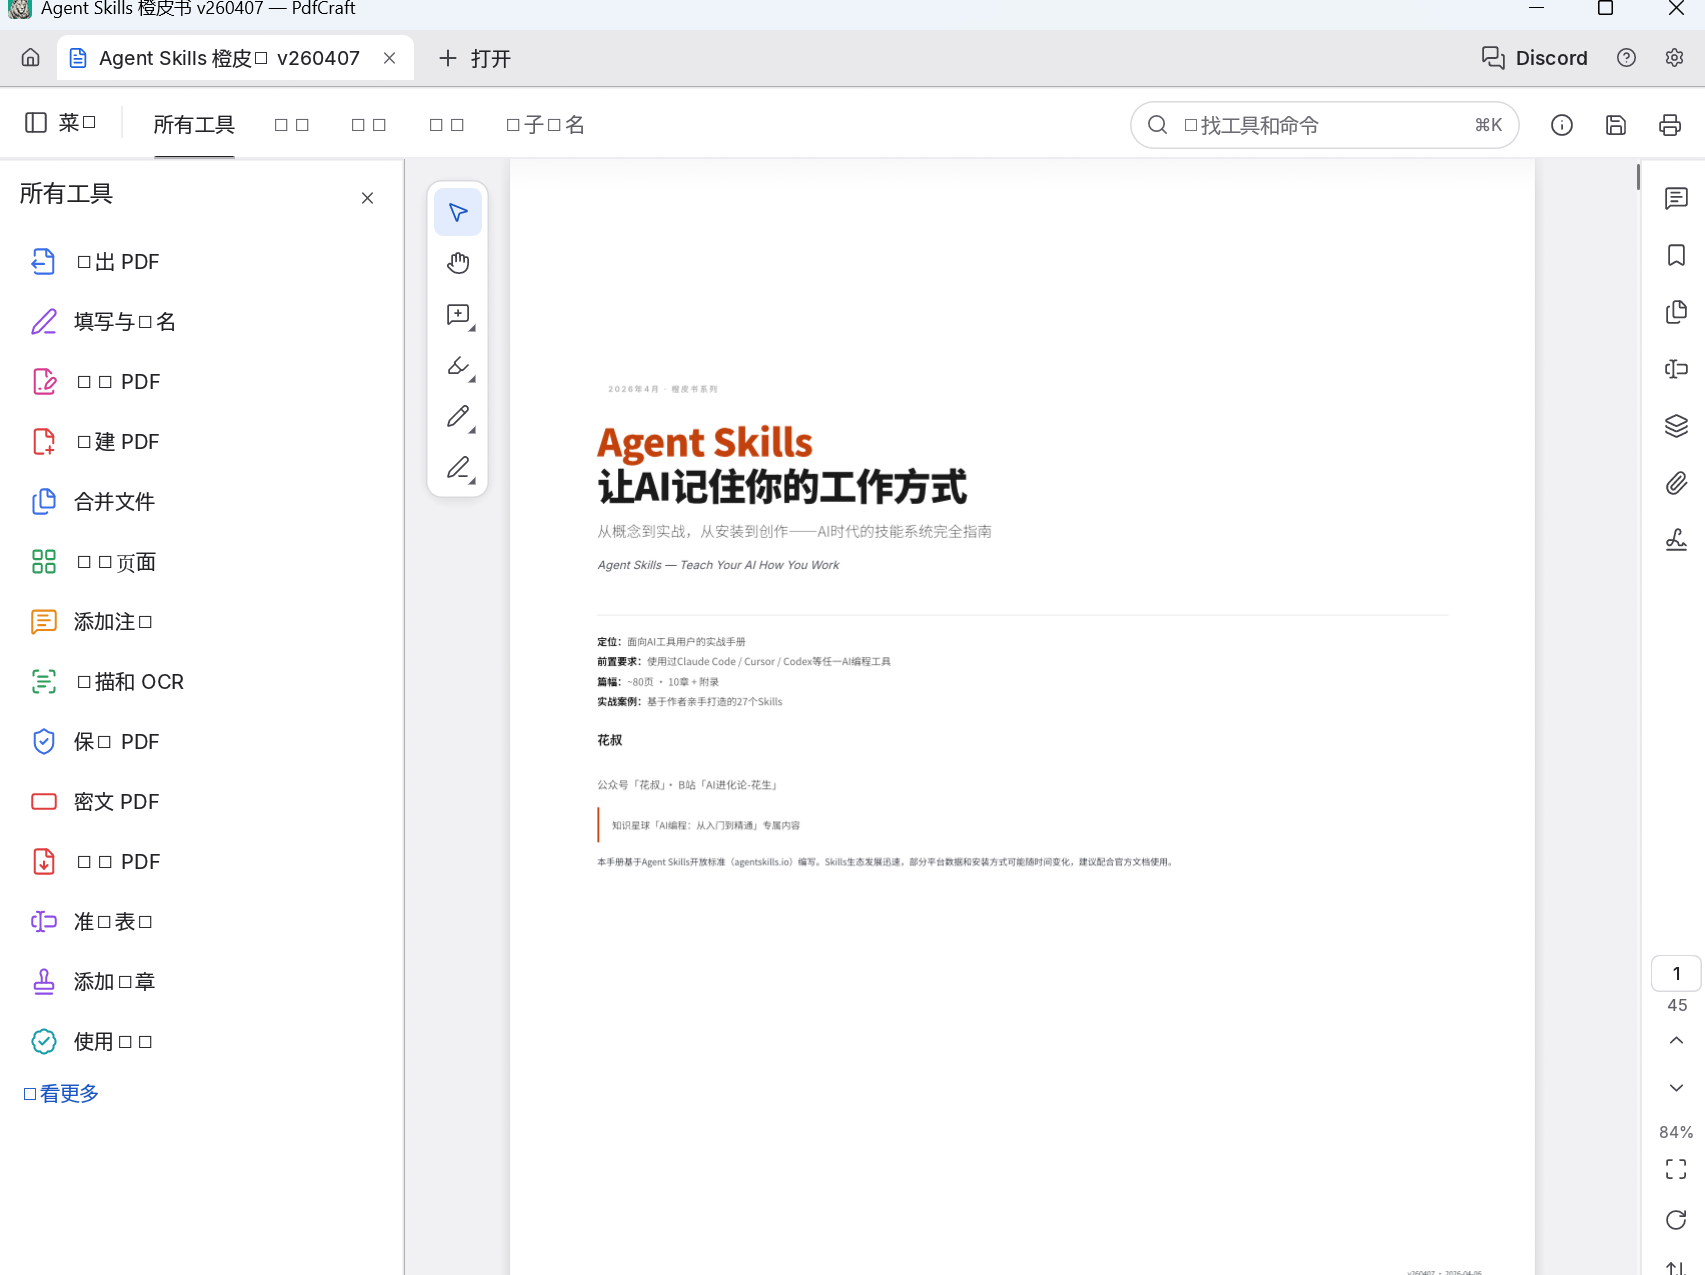1705x1275 pixels.
Task: Open the attachments paperclip panel
Action: (x=1676, y=483)
